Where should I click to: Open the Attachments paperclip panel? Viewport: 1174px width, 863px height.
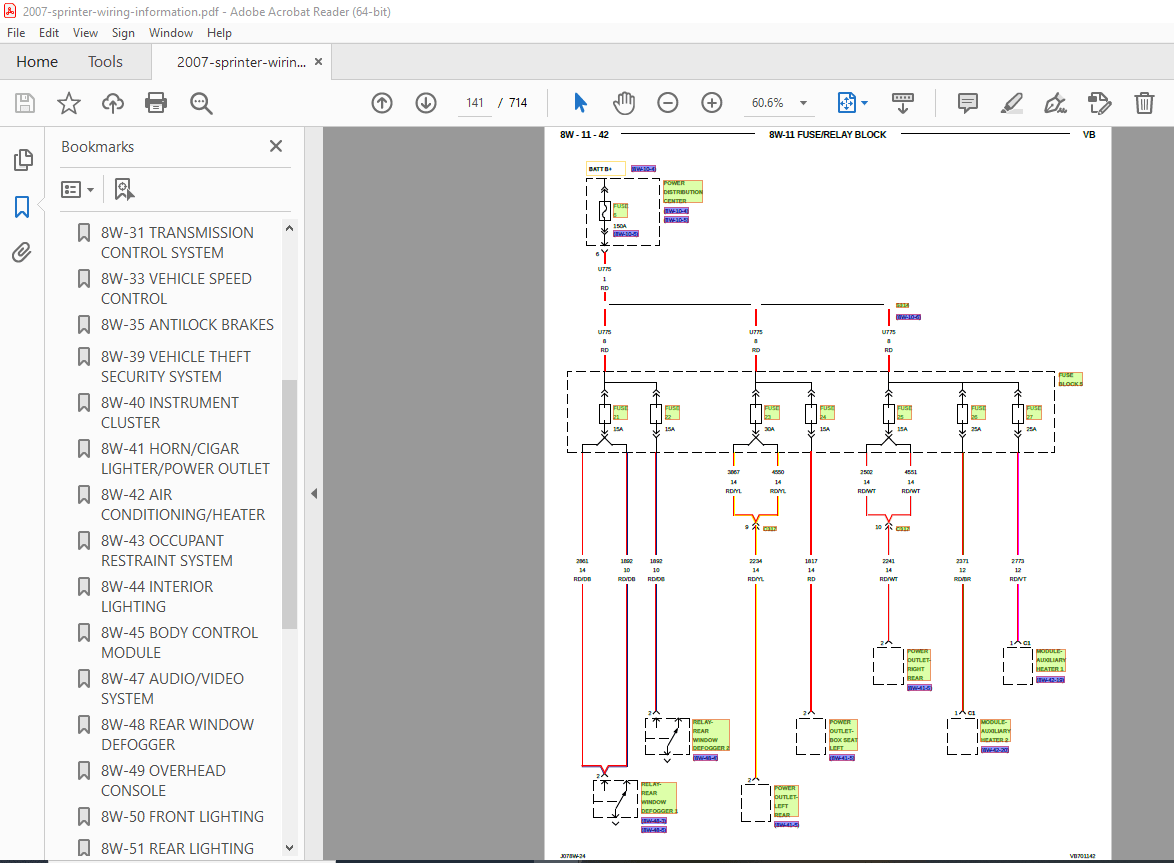pyautogui.click(x=22, y=252)
